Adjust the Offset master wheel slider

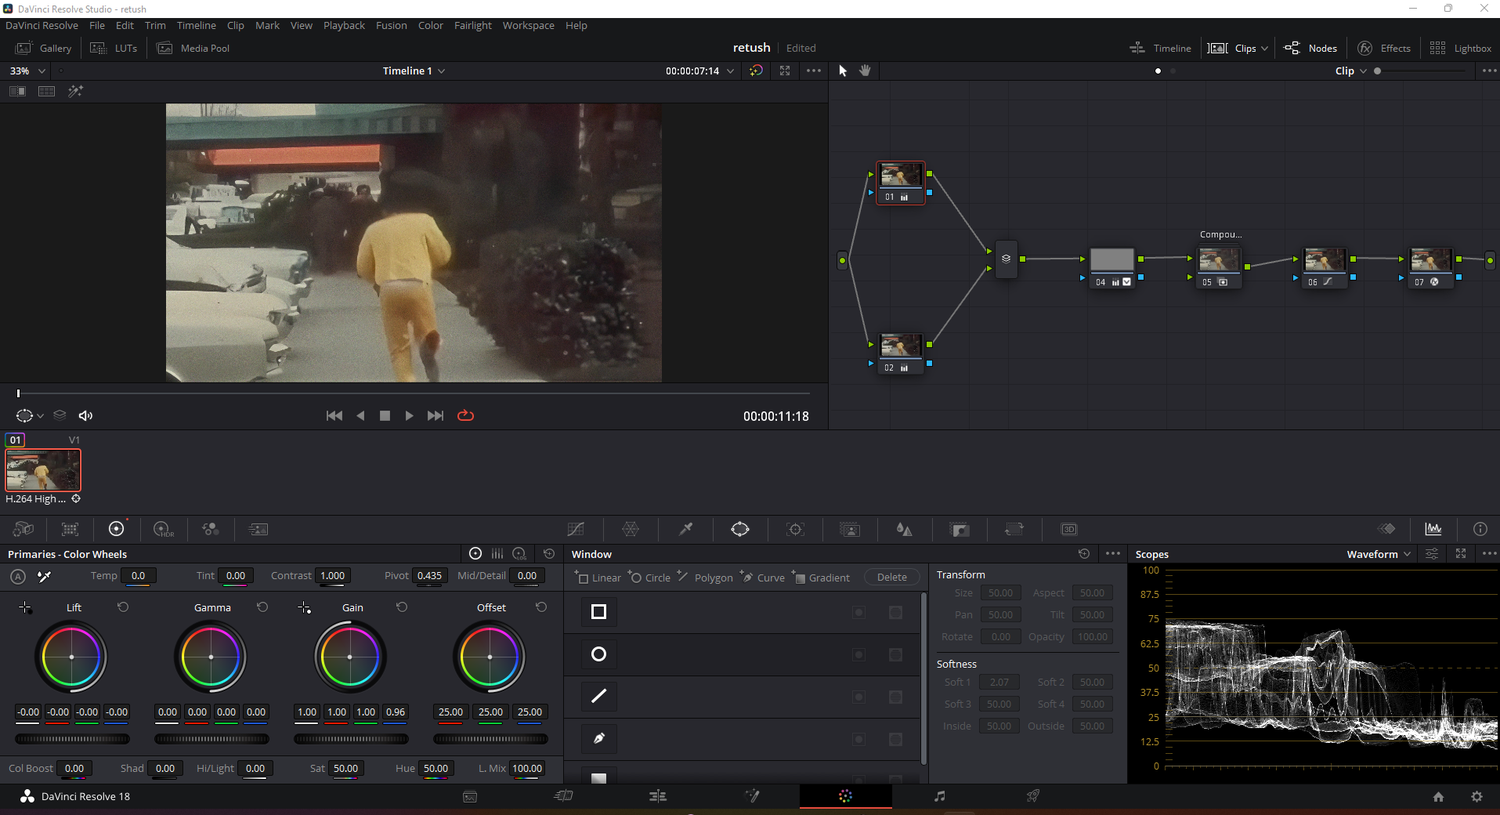(x=490, y=739)
